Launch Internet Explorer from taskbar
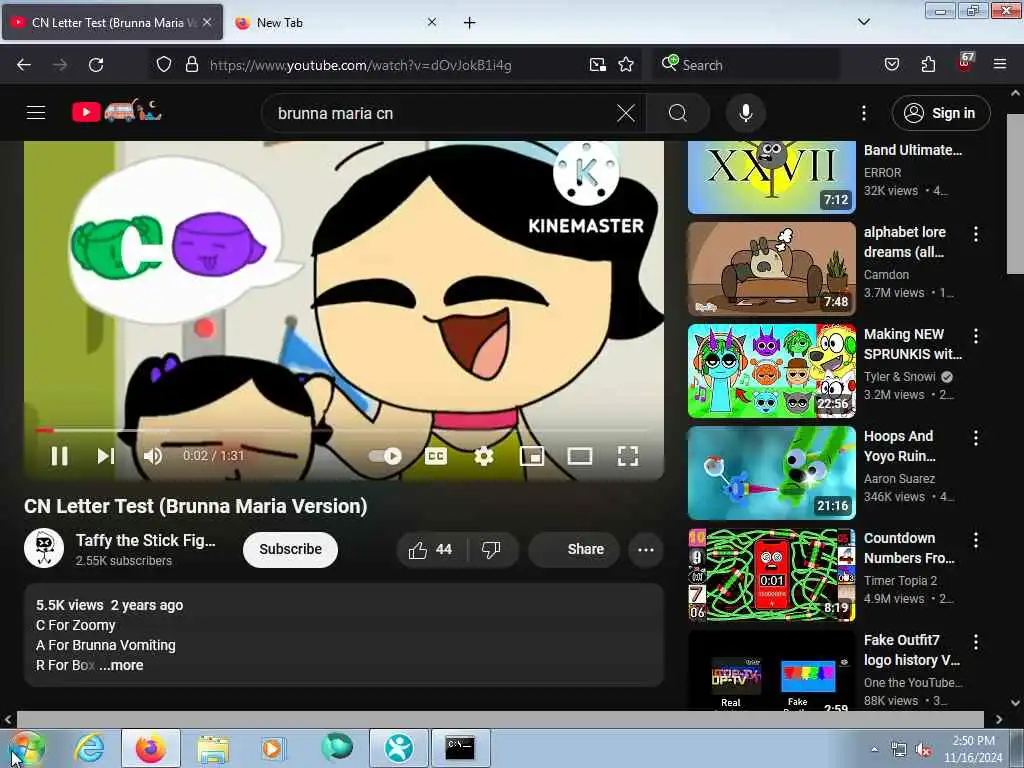1024x768 pixels. 89,748
